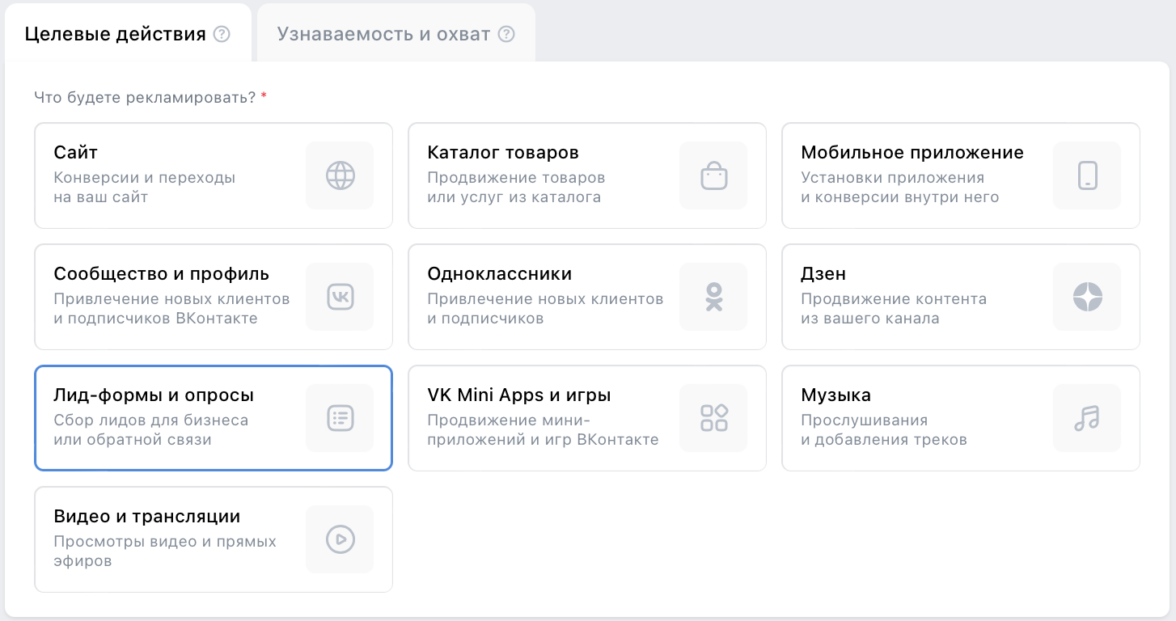
Task: Click the play icon for Видео и трансляции
Action: [340, 539]
